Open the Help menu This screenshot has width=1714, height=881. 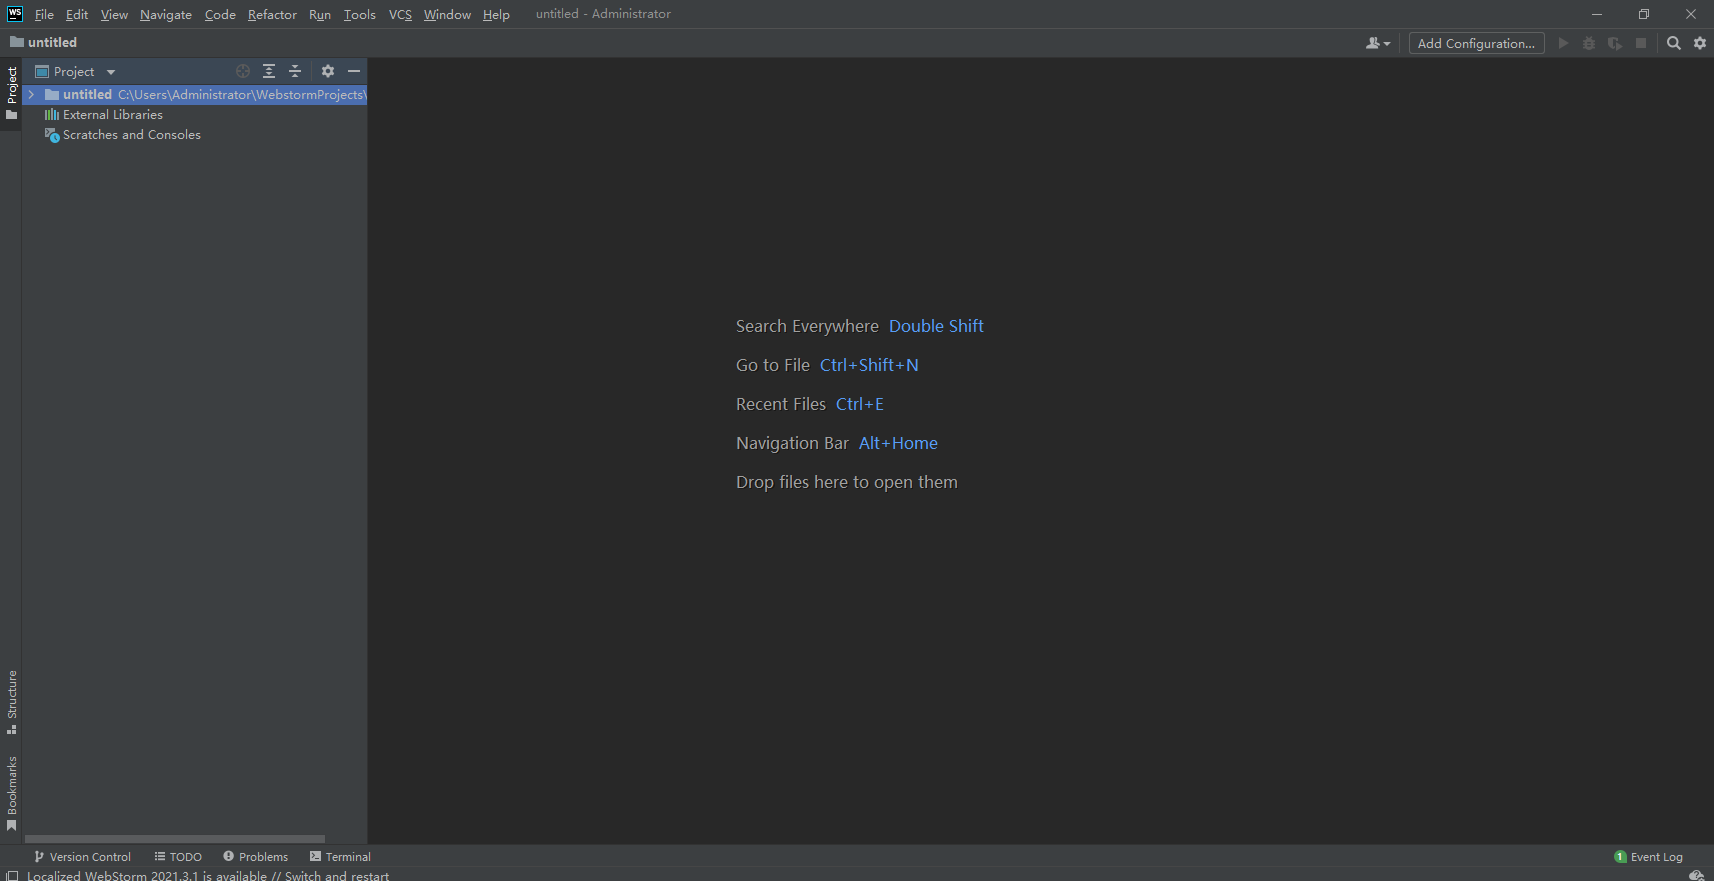point(496,14)
